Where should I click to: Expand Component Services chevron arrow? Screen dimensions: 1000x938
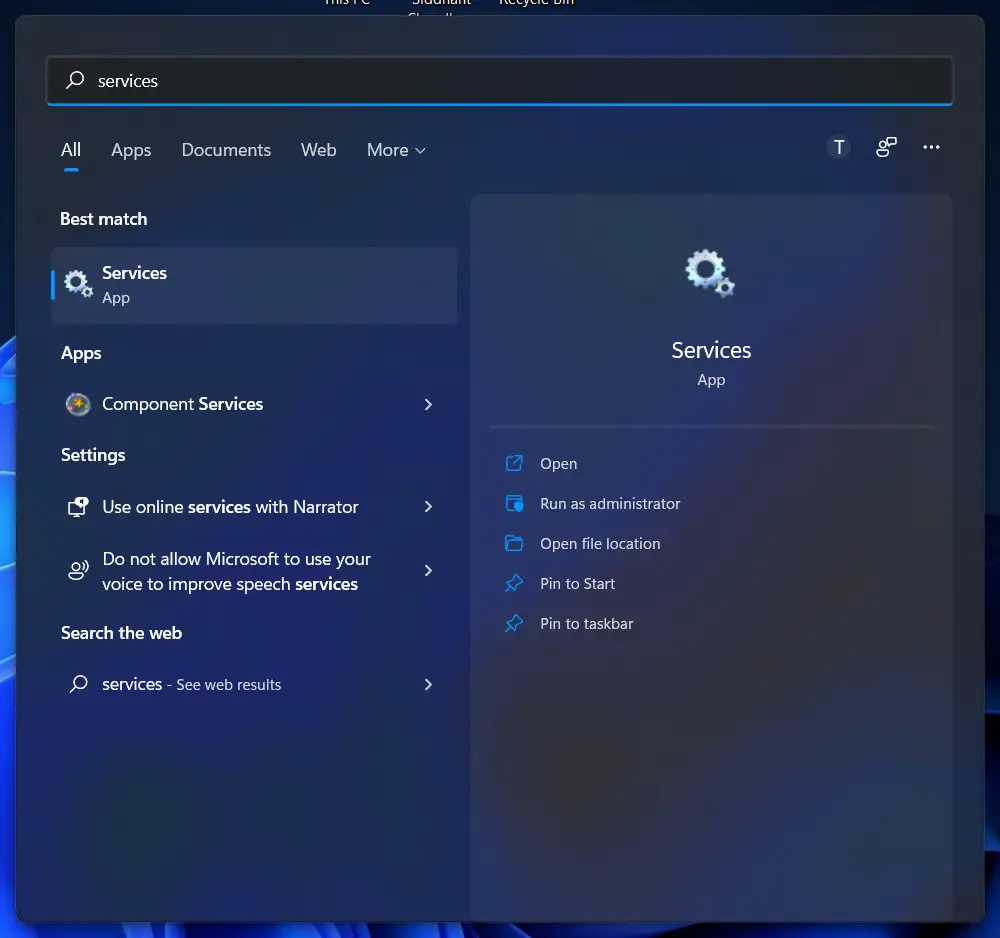point(428,404)
